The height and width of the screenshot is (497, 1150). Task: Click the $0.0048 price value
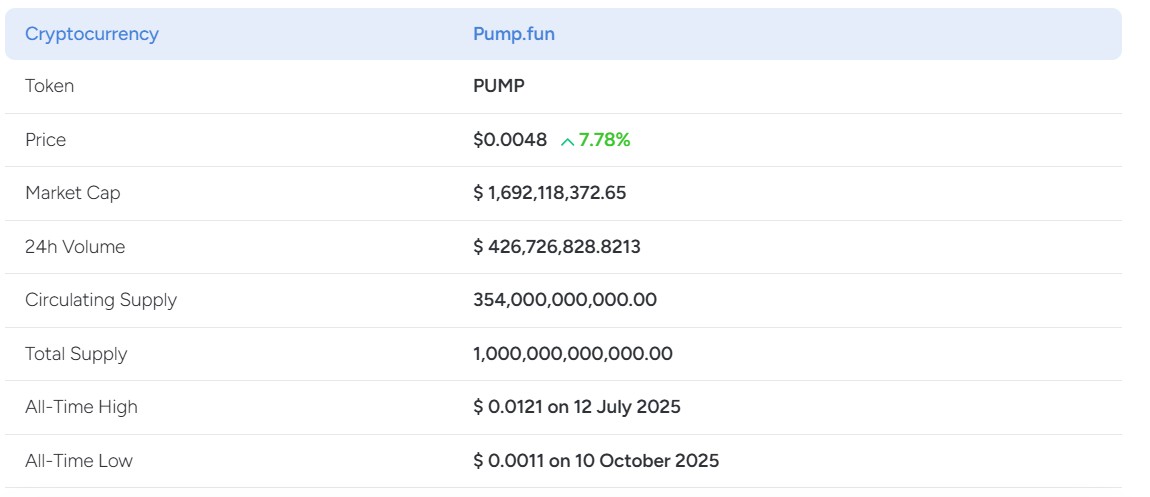[510, 139]
